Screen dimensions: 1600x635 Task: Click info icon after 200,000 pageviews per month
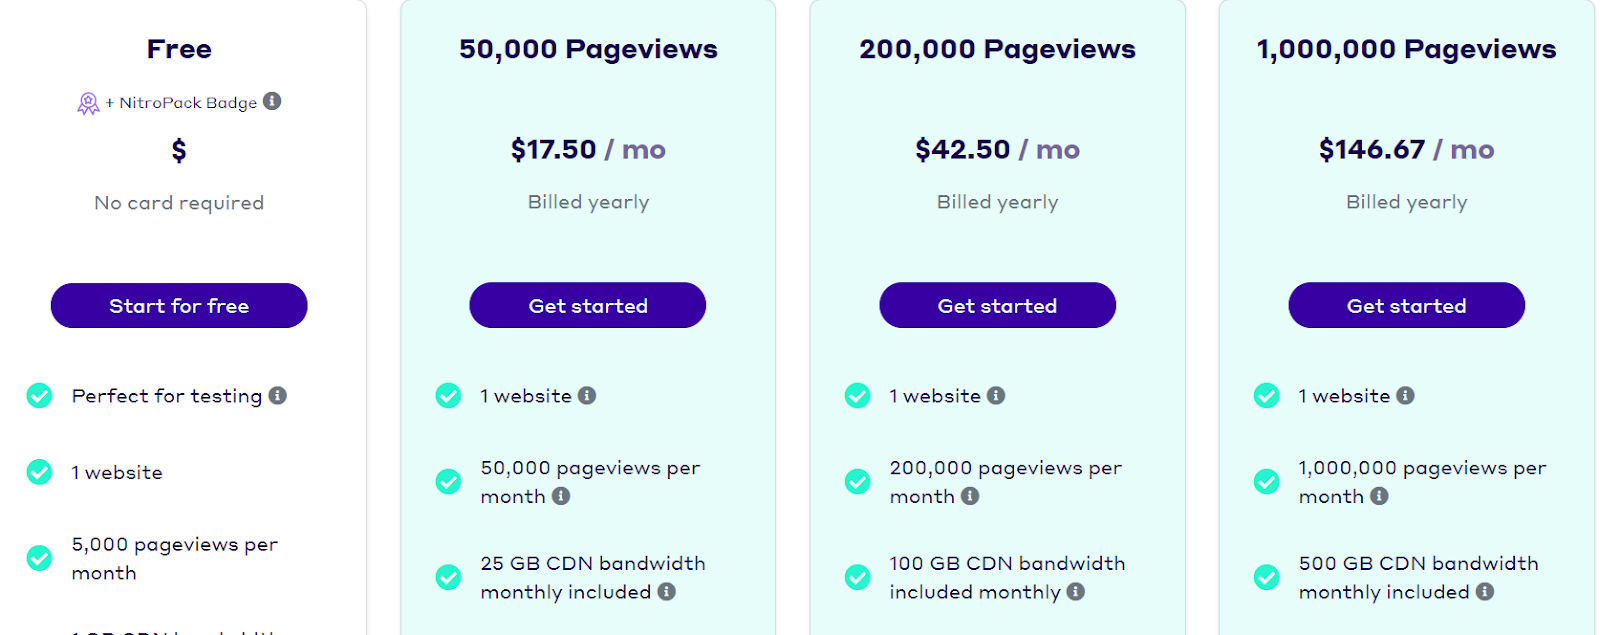970,496
